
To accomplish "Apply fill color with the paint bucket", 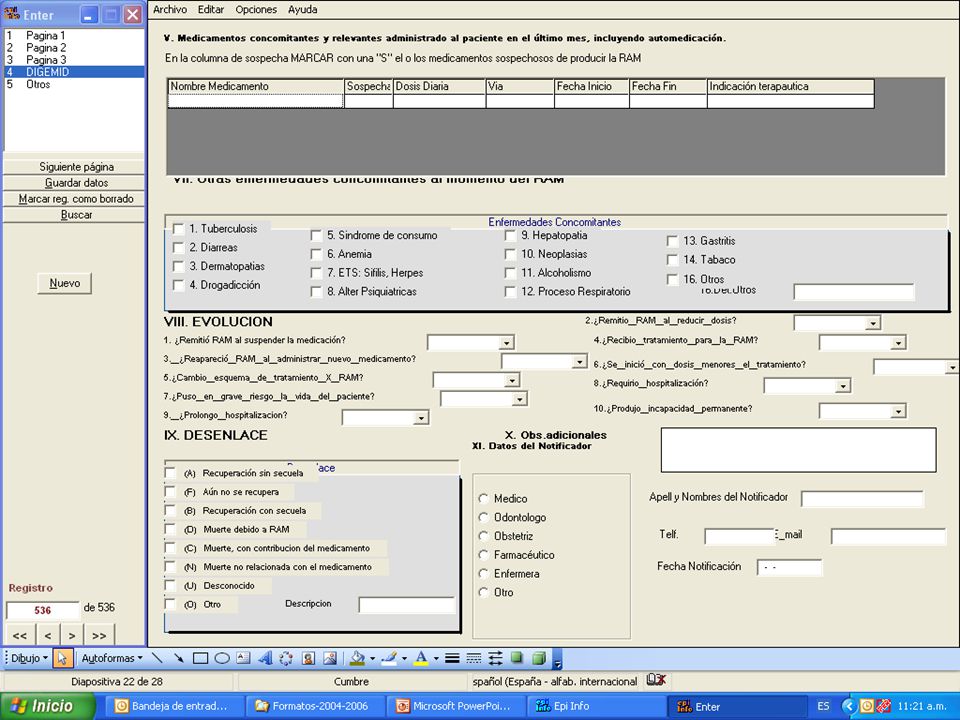I will click(x=357, y=658).
